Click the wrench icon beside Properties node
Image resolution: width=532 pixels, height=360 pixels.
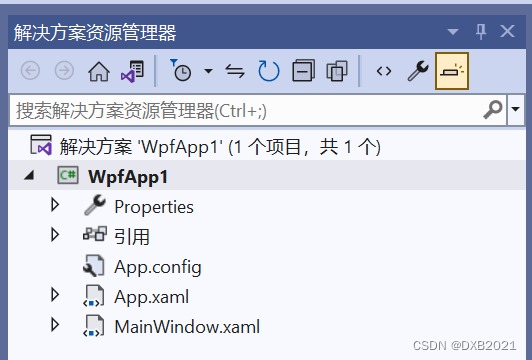pyautogui.click(x=95, y=205)
